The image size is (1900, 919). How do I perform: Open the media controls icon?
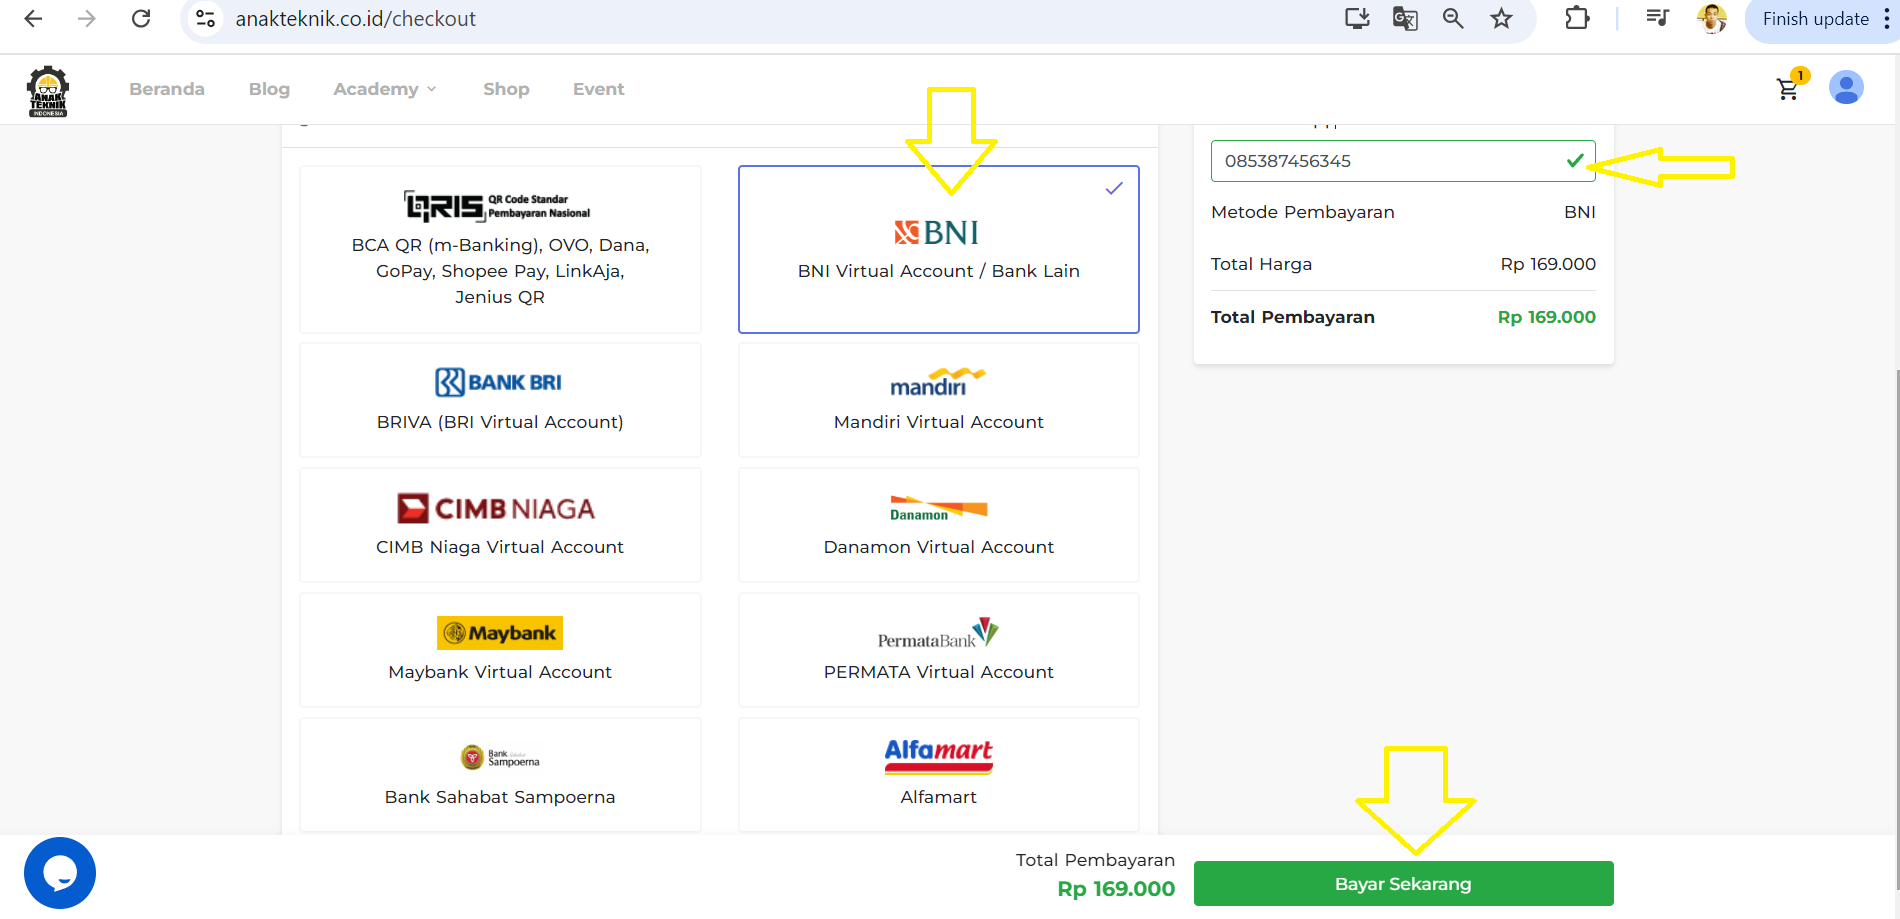tap(1657, 19)
